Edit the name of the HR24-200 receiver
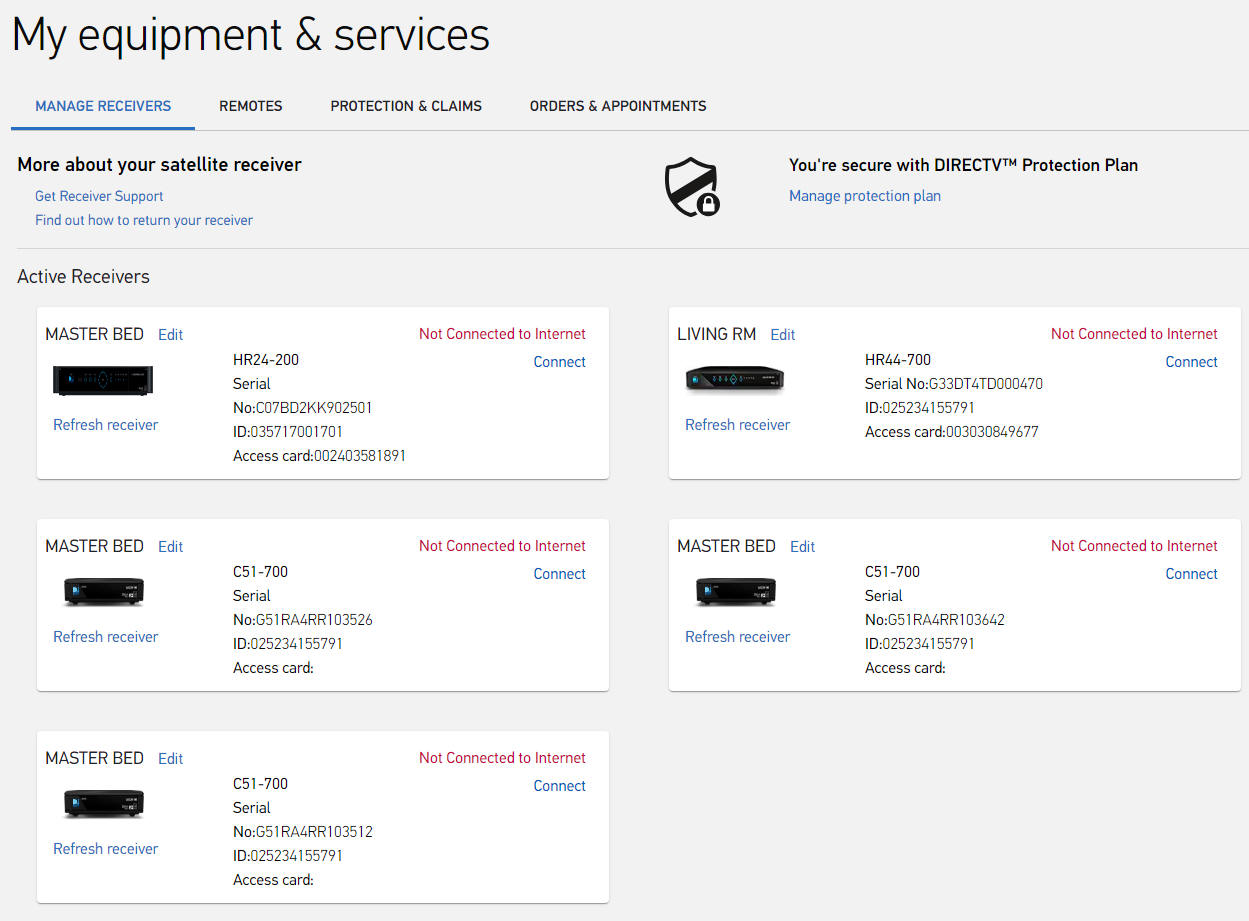 (x=171, y=335)
